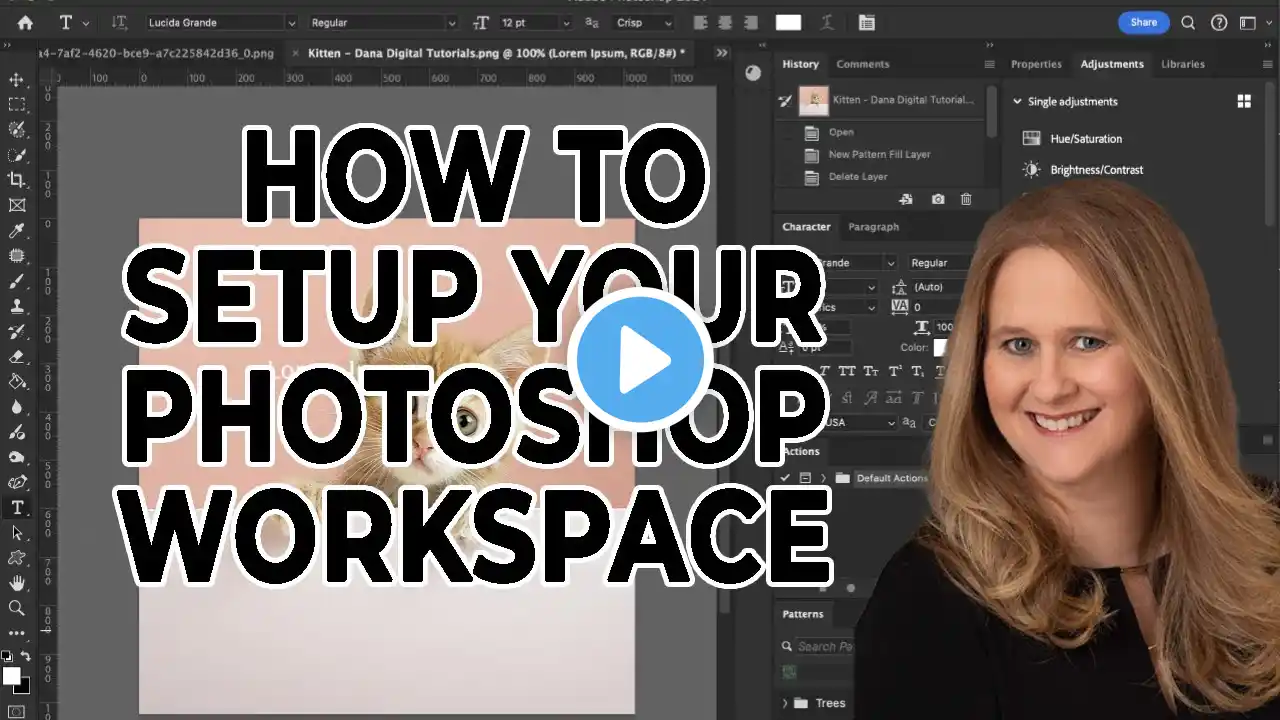Open the Help question mark icon
Screen dimensions: 1280x720
[x=1218, y=22]
